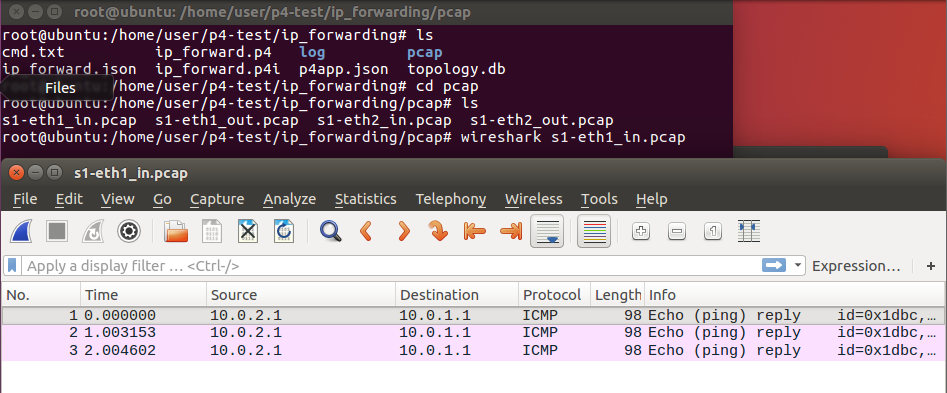This screenshot has width=947, height=393.
Task: Sort by Info column header
Action: (795, 295)
